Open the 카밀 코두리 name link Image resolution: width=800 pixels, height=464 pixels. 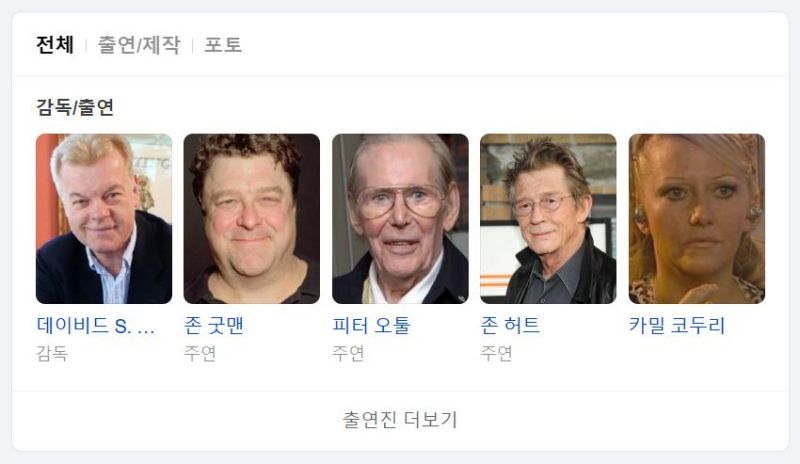[x=677, y=326]
